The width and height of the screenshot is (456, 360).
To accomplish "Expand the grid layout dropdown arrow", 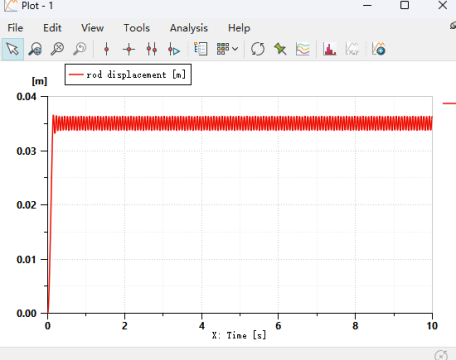I will click(x=235, y=49).
